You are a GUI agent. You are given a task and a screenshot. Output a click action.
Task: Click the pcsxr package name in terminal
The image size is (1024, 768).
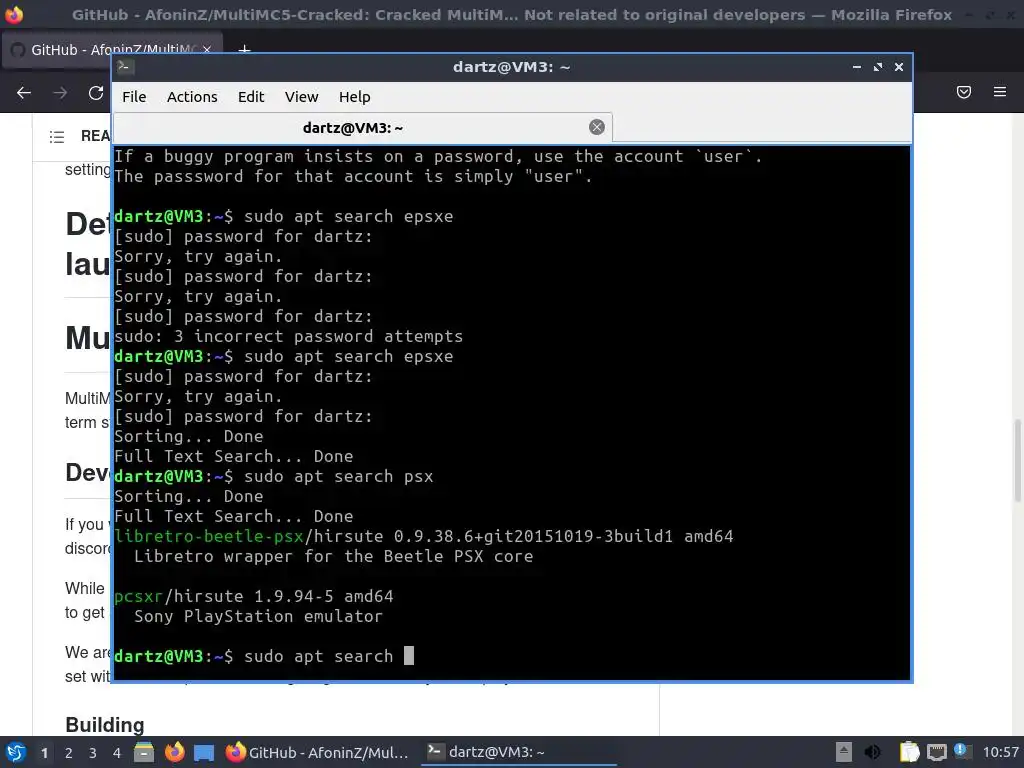click(138, 596)
